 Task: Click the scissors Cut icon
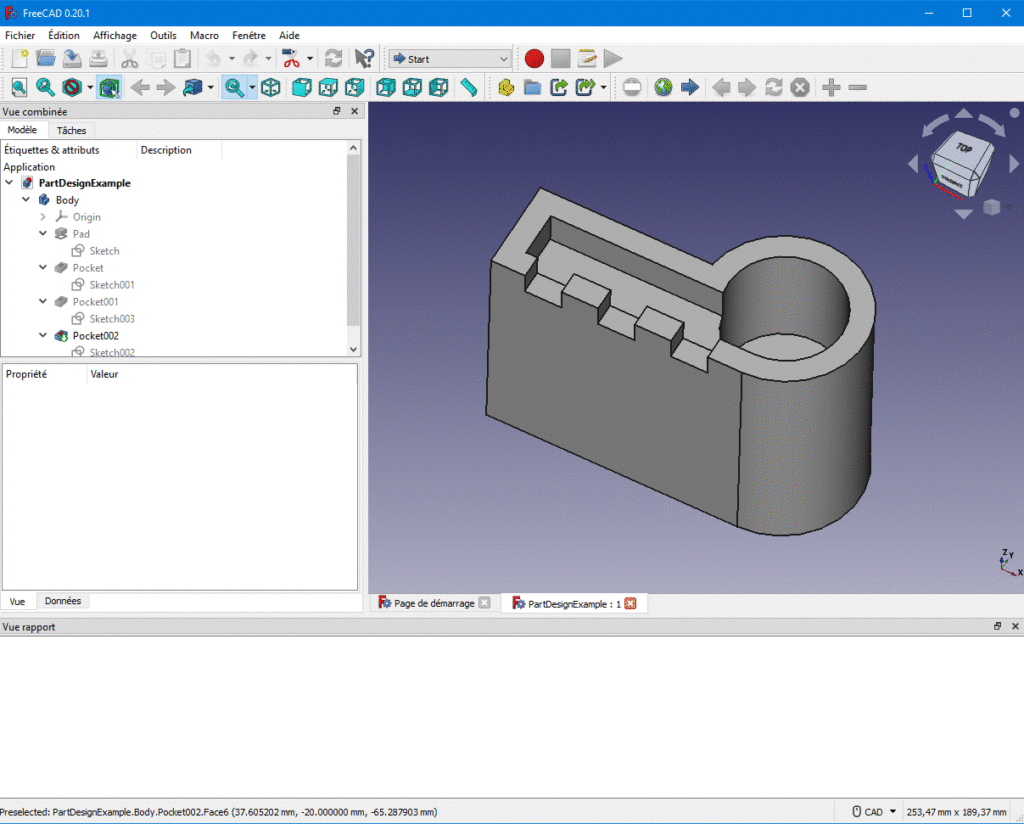point(129,59)
